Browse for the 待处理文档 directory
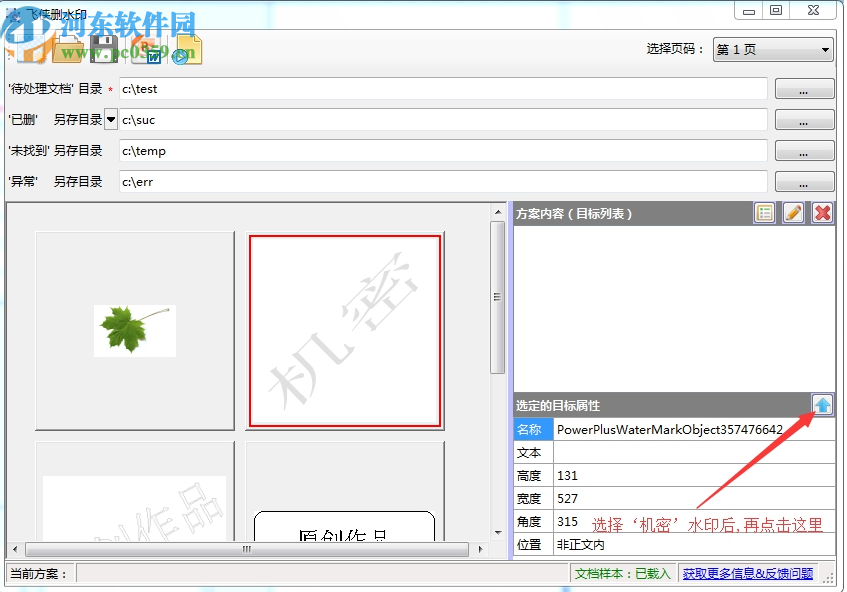The width and height of the screenshot is (847, 592). click(x=804, y=89)
